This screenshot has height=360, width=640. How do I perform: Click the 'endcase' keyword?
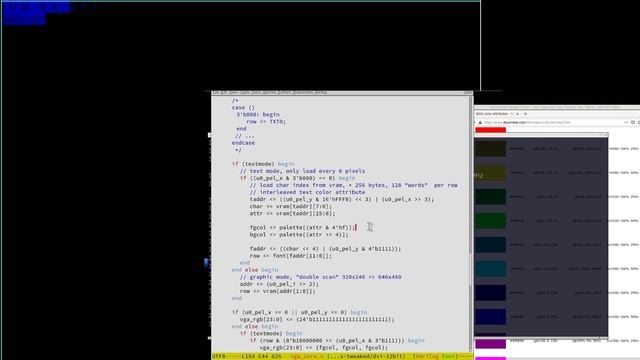click(243, 143)
